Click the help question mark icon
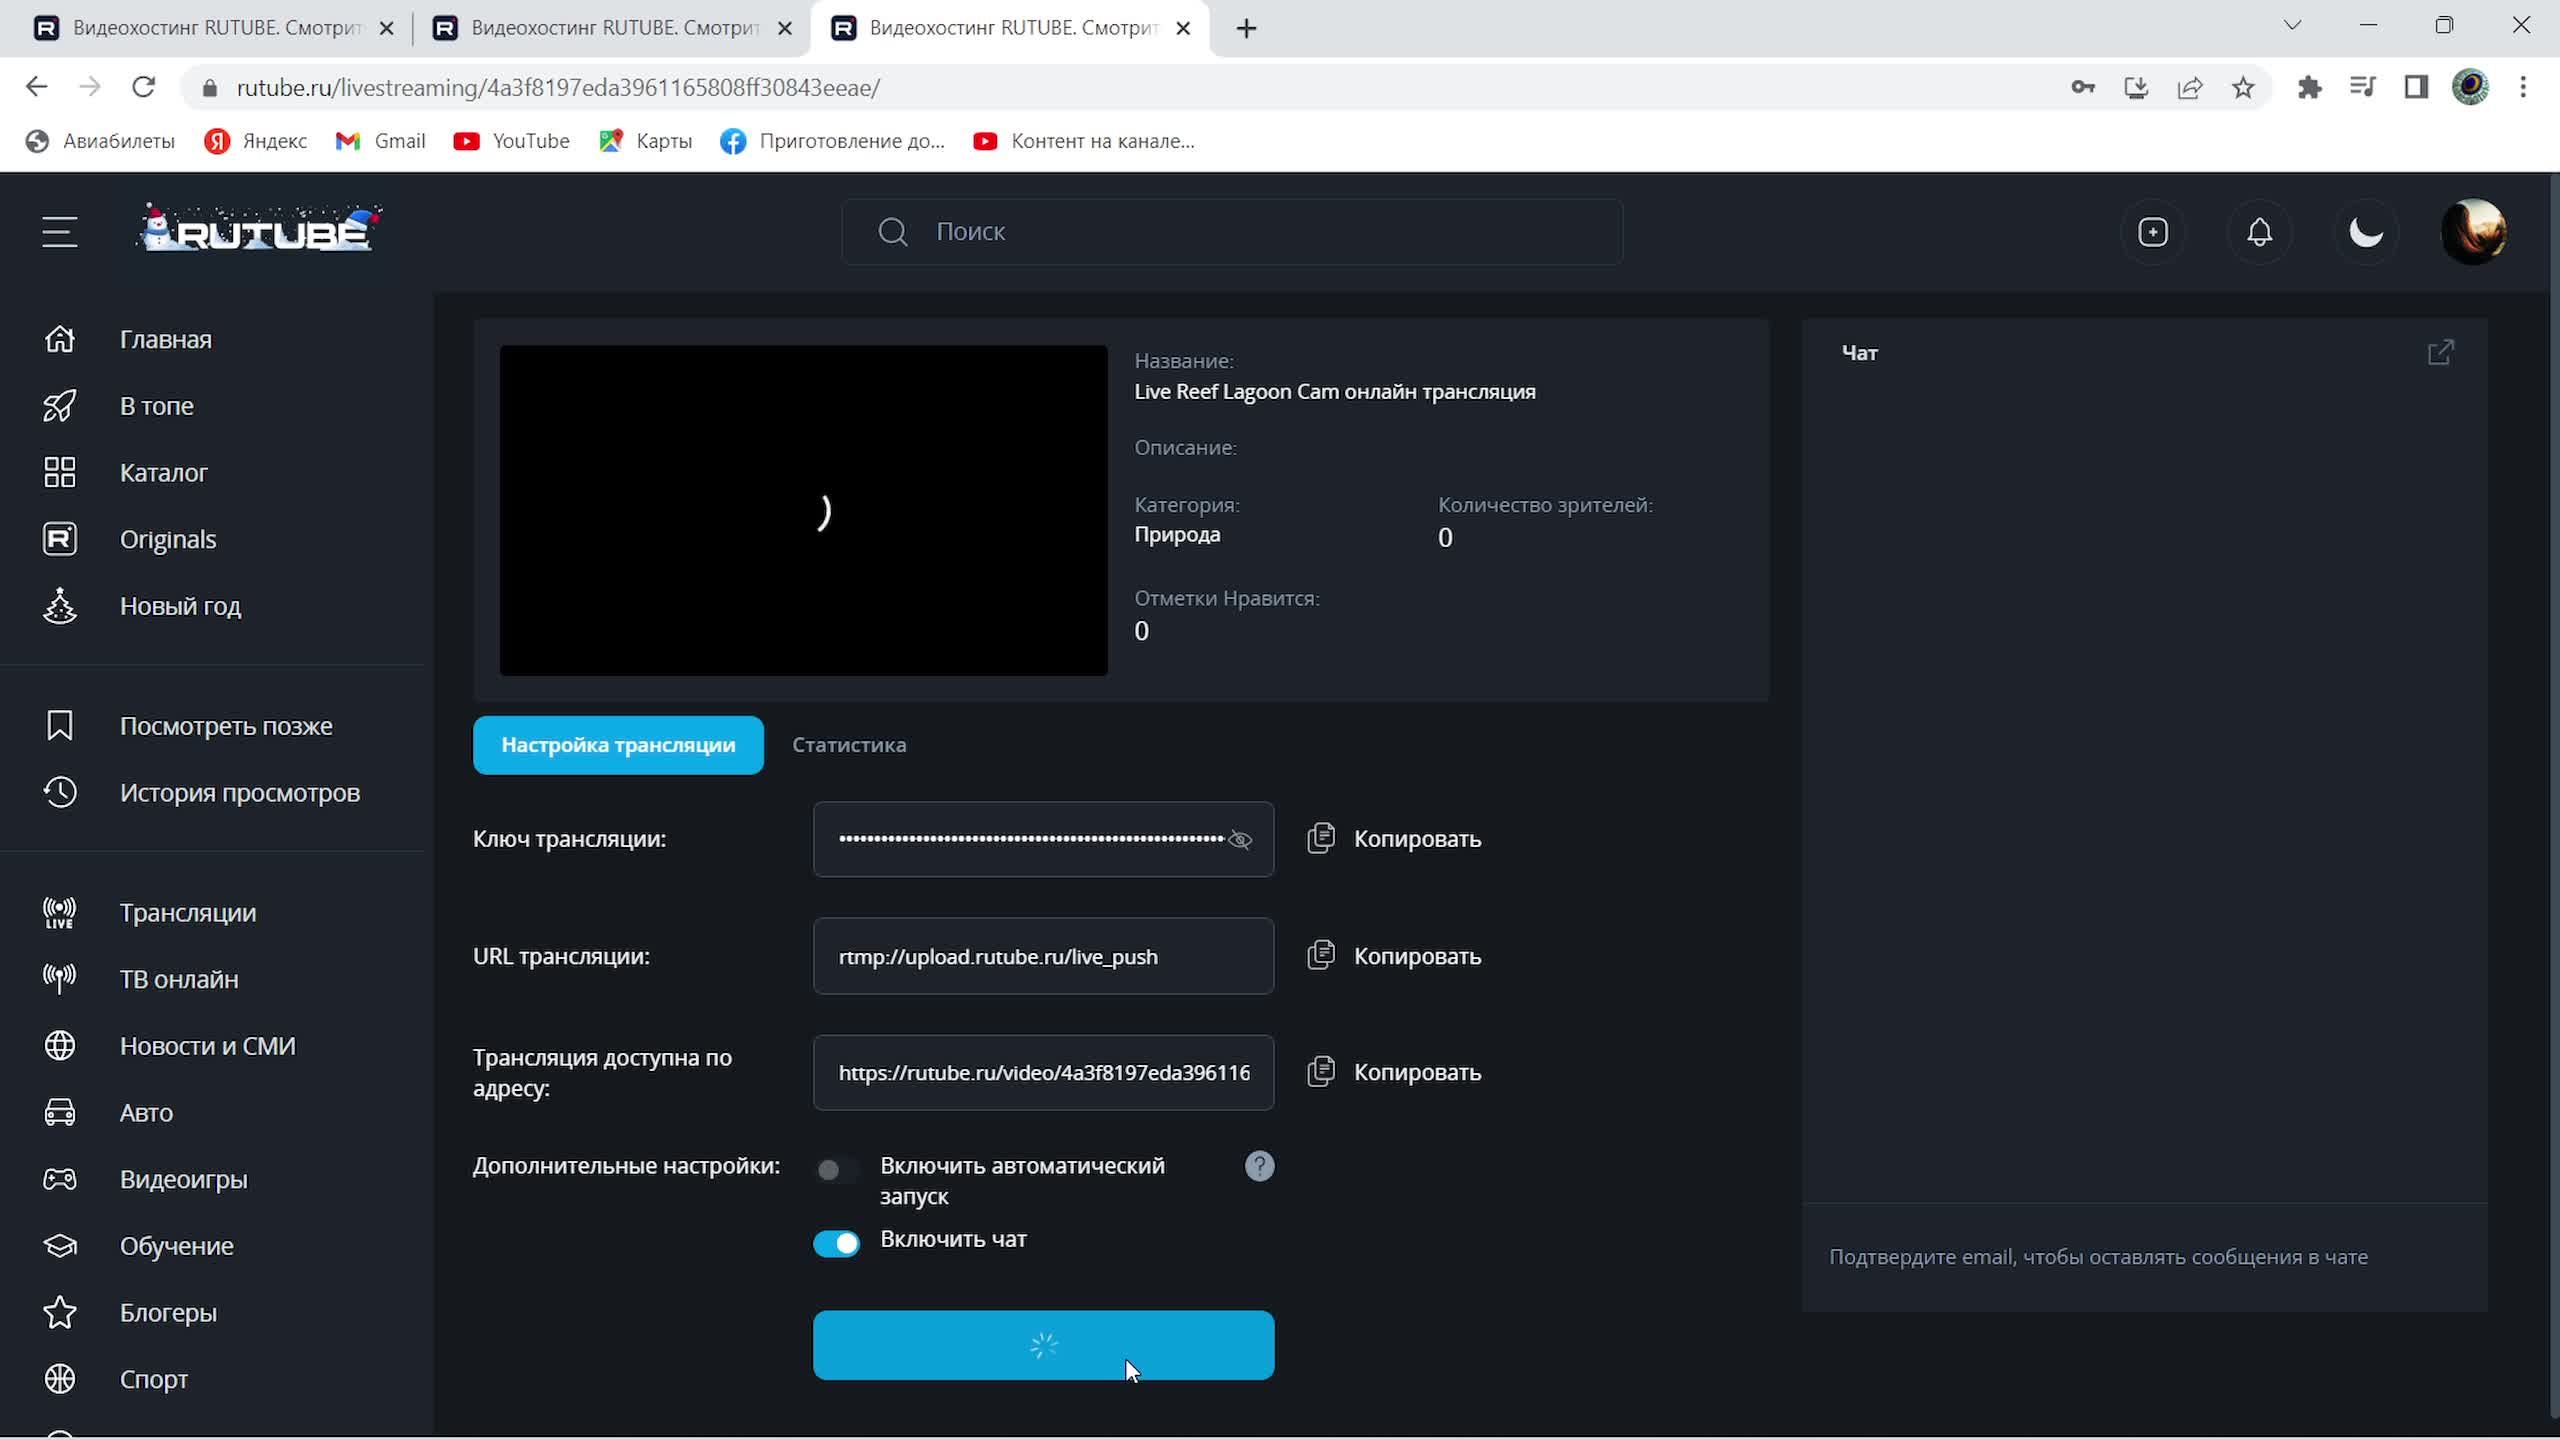The height and width of the screenshot is (1440, 2560). 1259,1166
